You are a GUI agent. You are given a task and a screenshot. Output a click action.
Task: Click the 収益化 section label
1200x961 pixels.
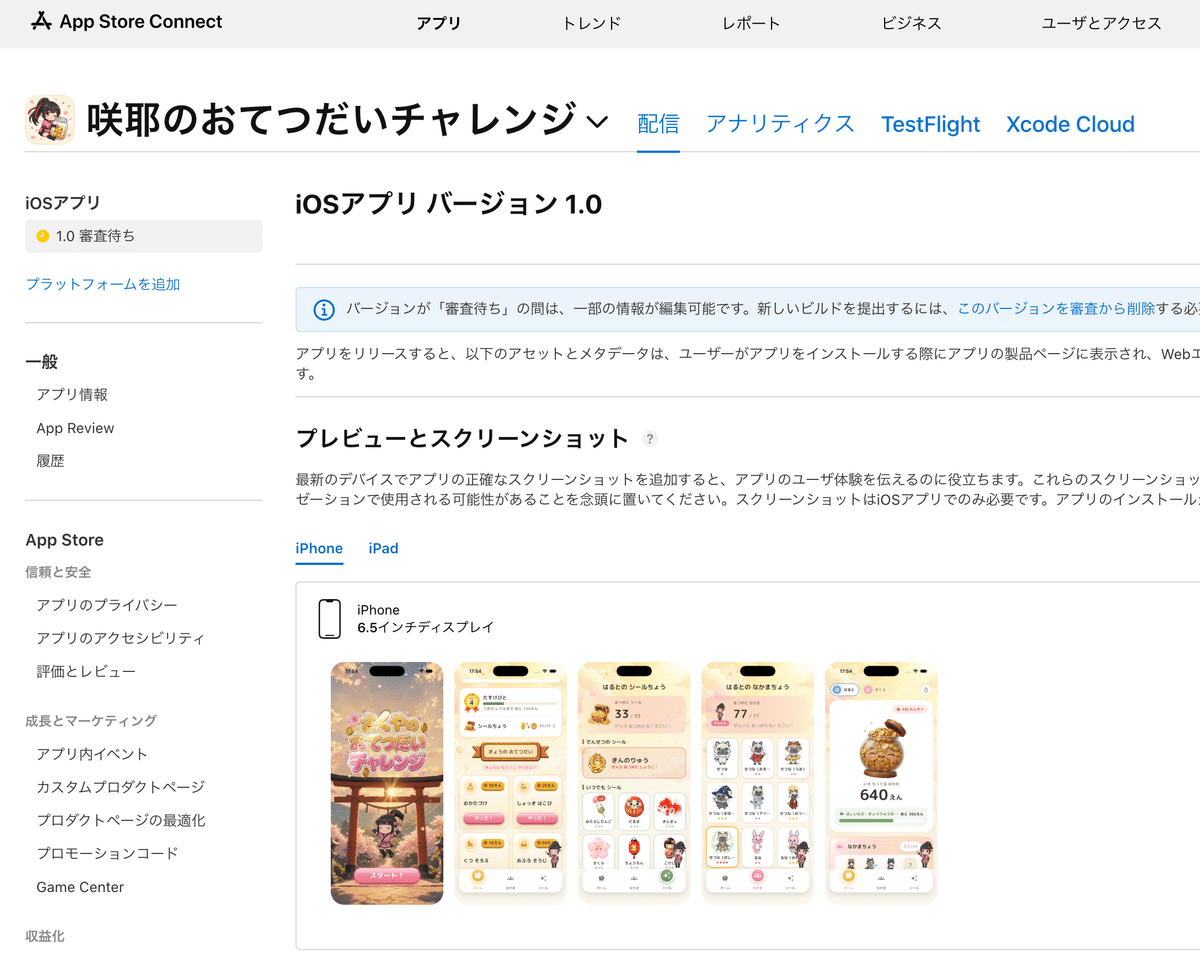(x=45, y=936)
